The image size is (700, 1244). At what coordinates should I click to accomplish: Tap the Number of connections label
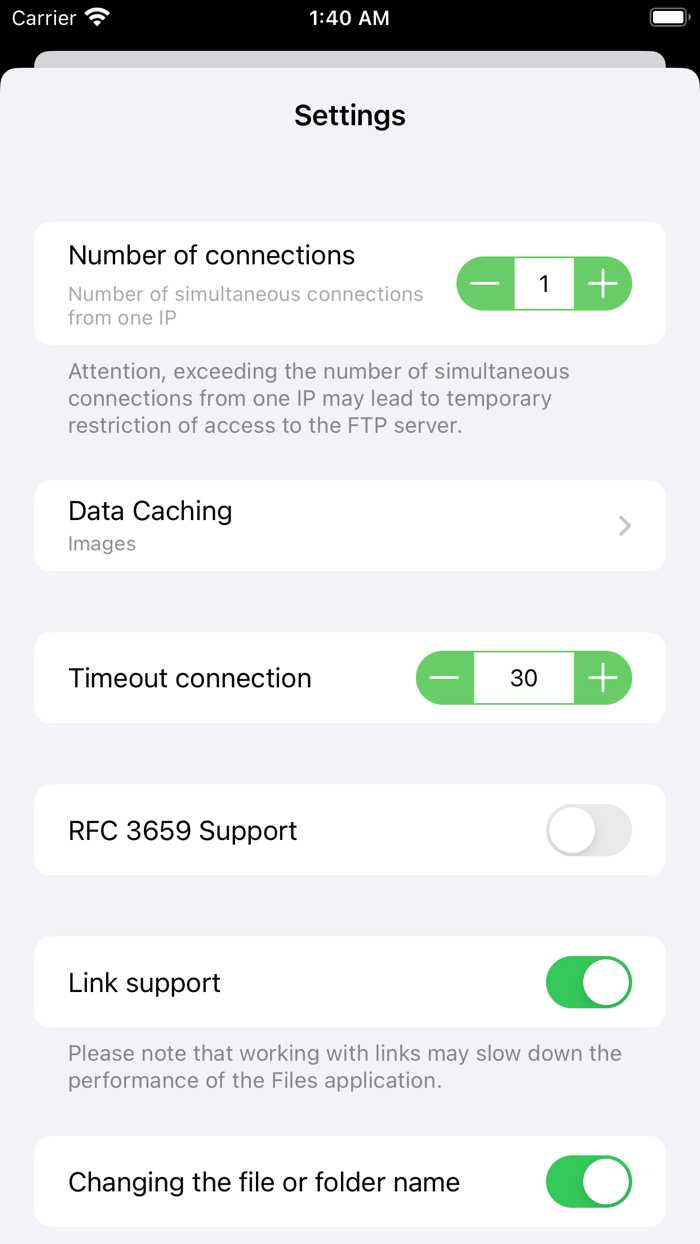pos(211,255)
